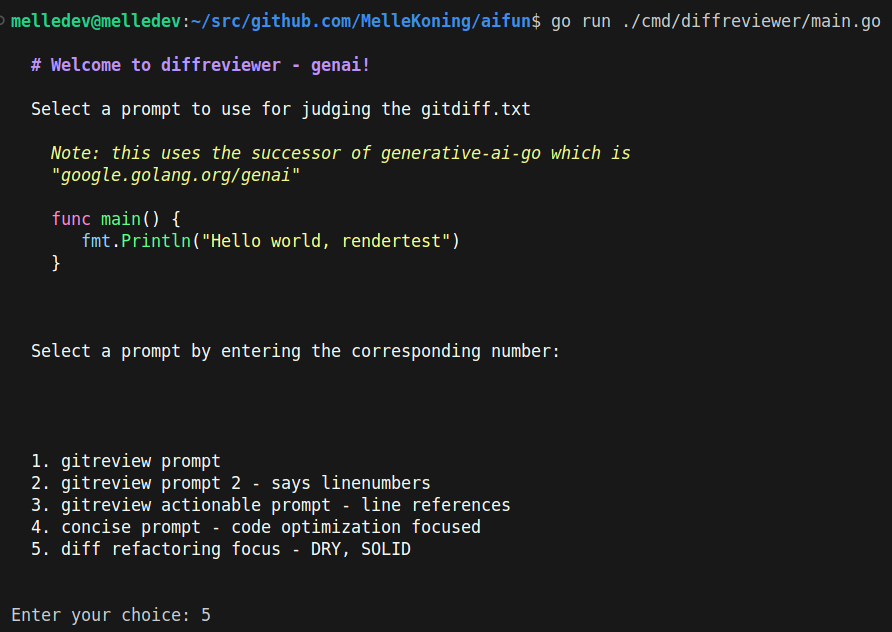This screenshot has height=632, width=892.
Task: Select diff refactoring focus DRY, SOLID
Action: click(x=221, y=549)
